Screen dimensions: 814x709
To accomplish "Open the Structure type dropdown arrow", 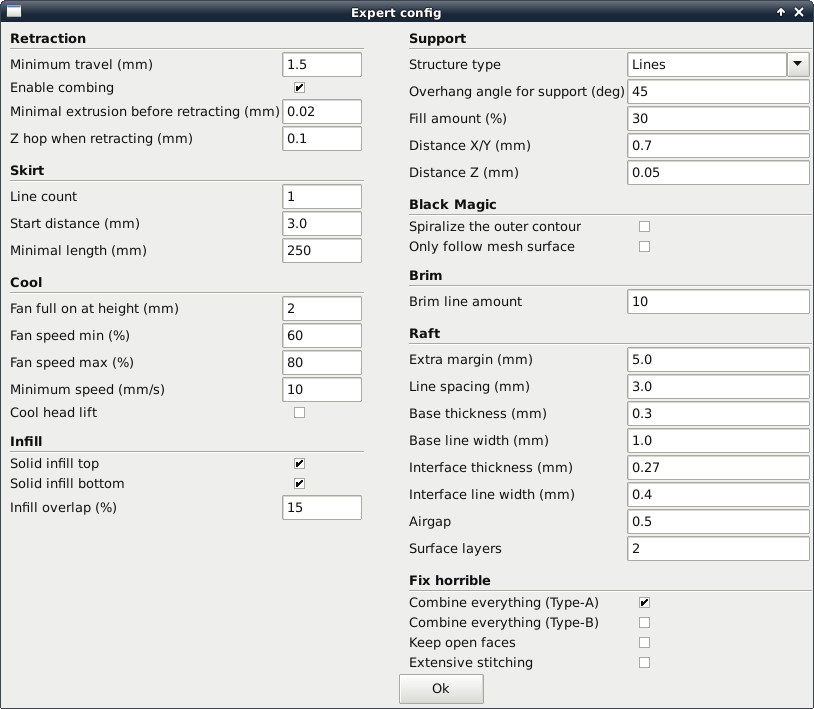I will [798, 64].
